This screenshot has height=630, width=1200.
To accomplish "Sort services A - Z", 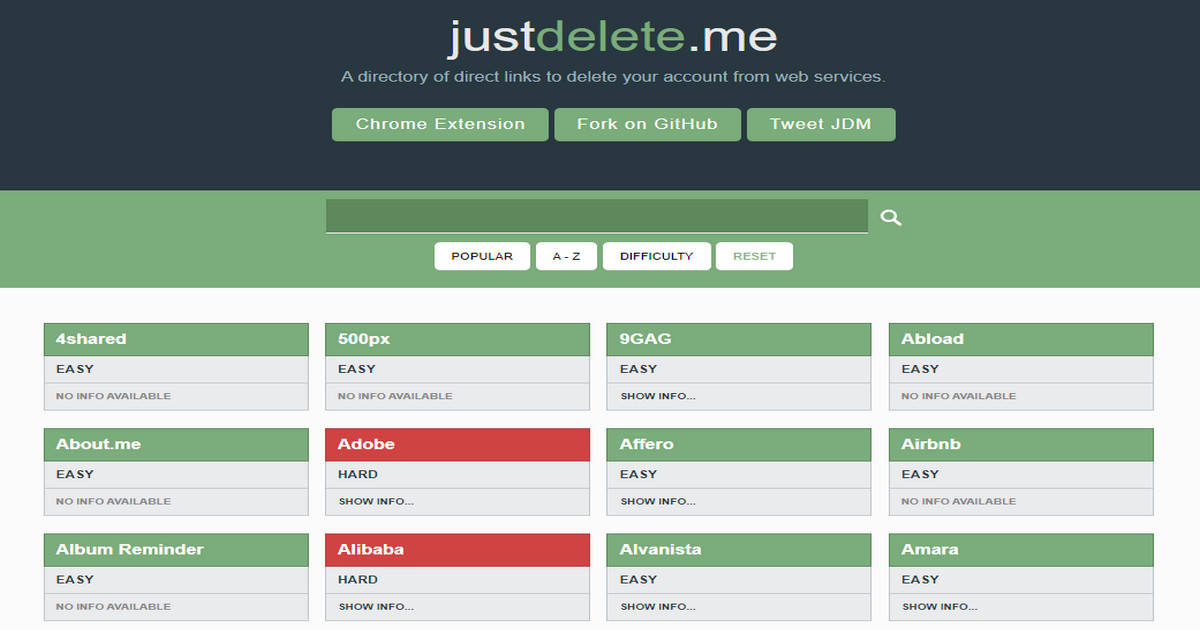I will (x=566, y=256).
